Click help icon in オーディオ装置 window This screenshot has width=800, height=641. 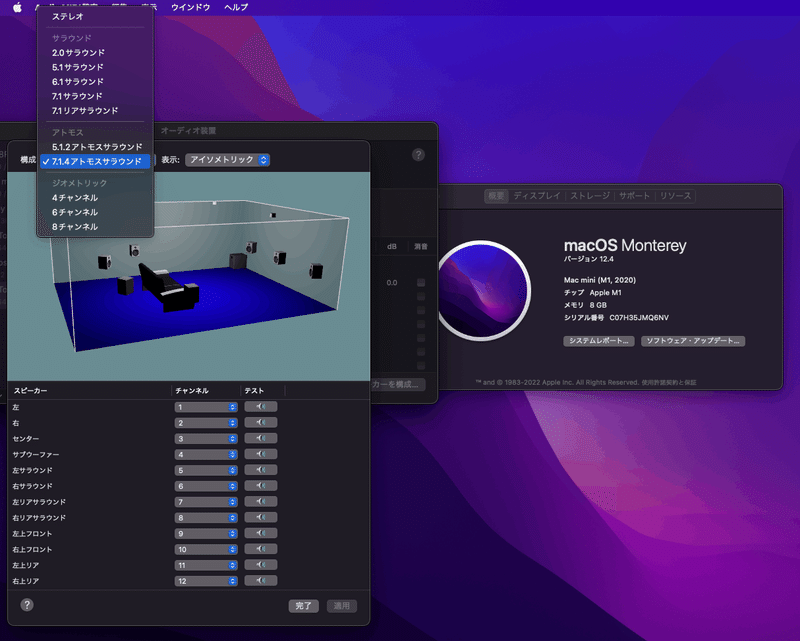click(x=418, y=155)
